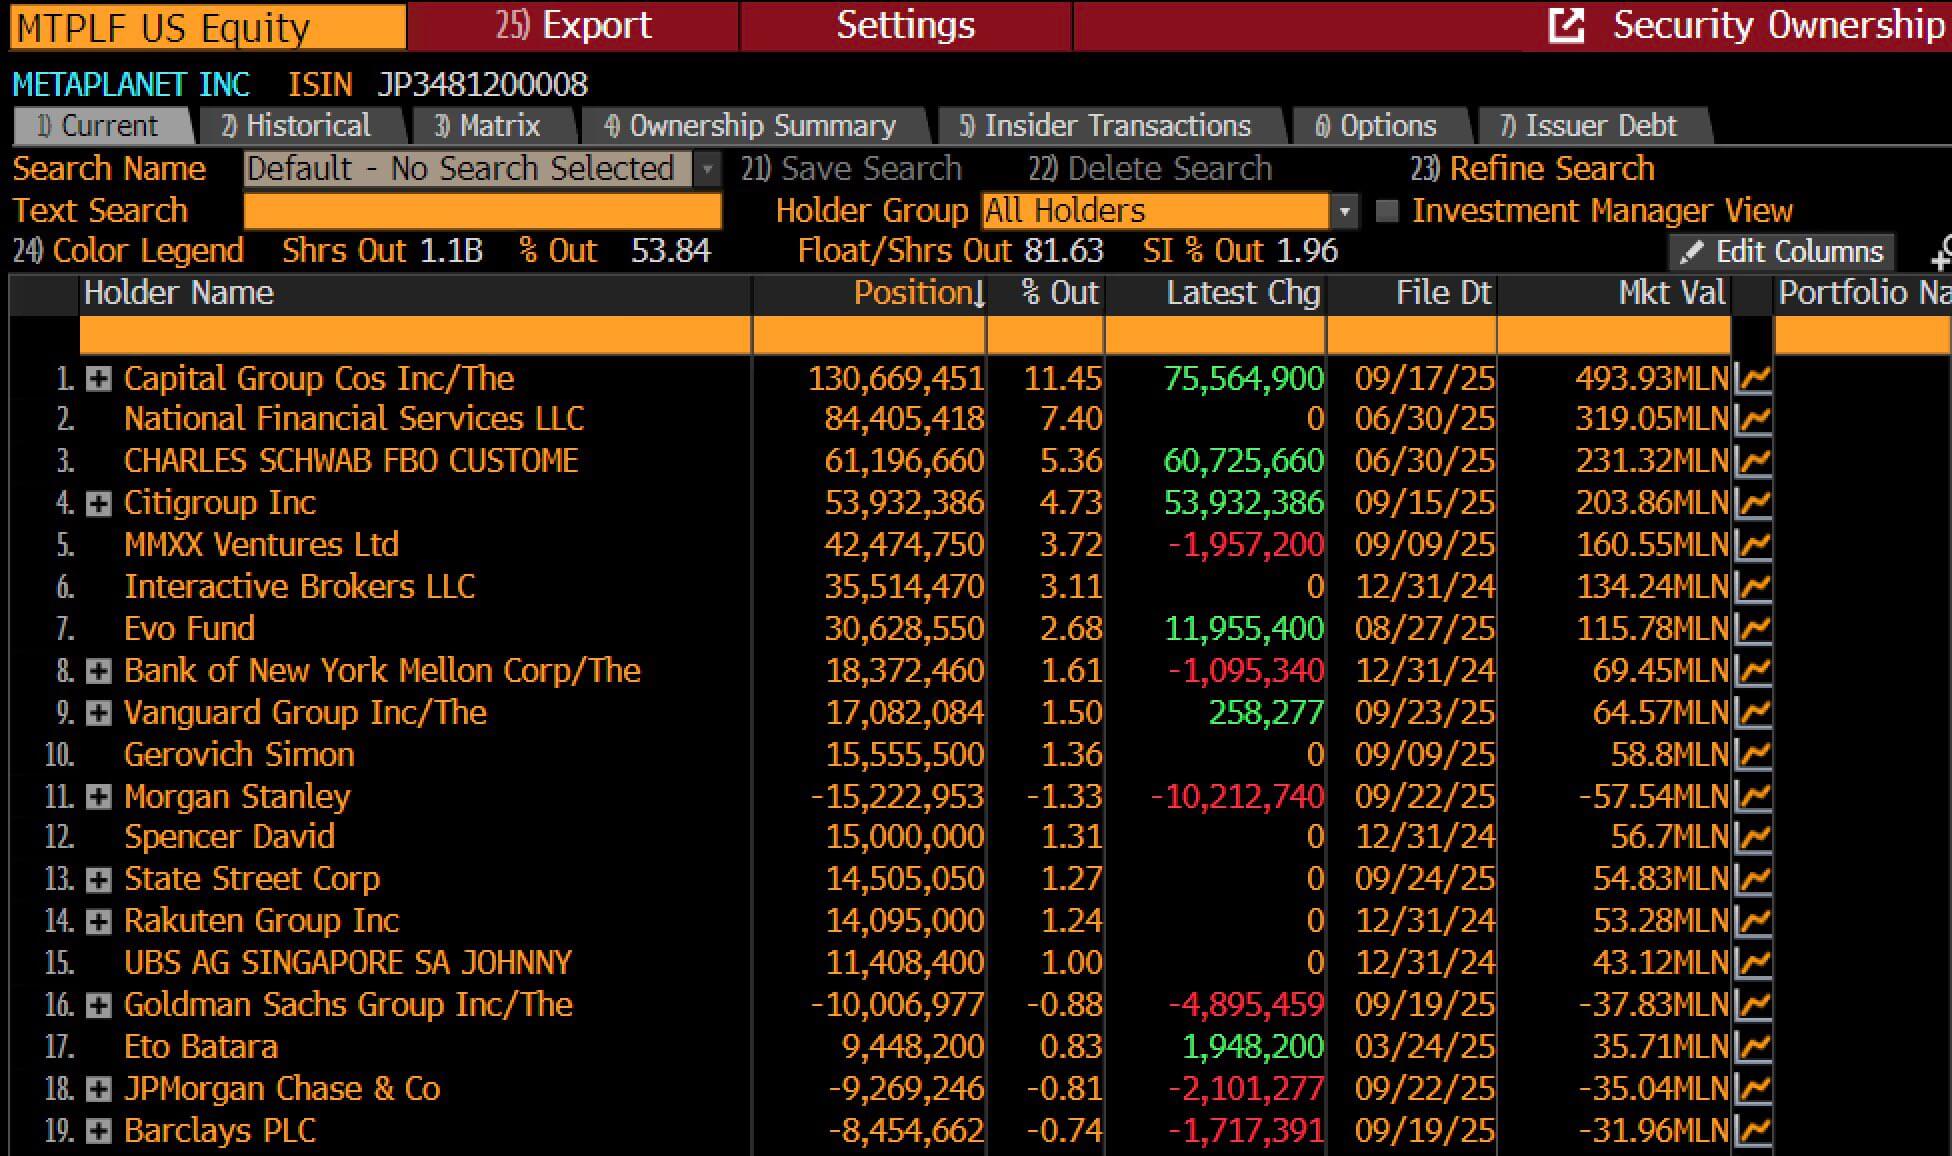
Task: Click the Export menu button
Action: pyautogui.click(x=572, y=24)
